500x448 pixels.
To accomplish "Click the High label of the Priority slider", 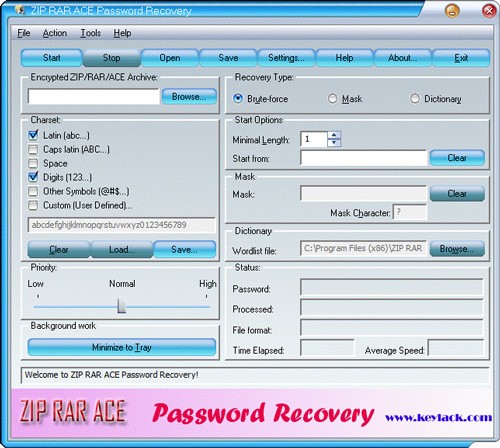I will point(208,284).
